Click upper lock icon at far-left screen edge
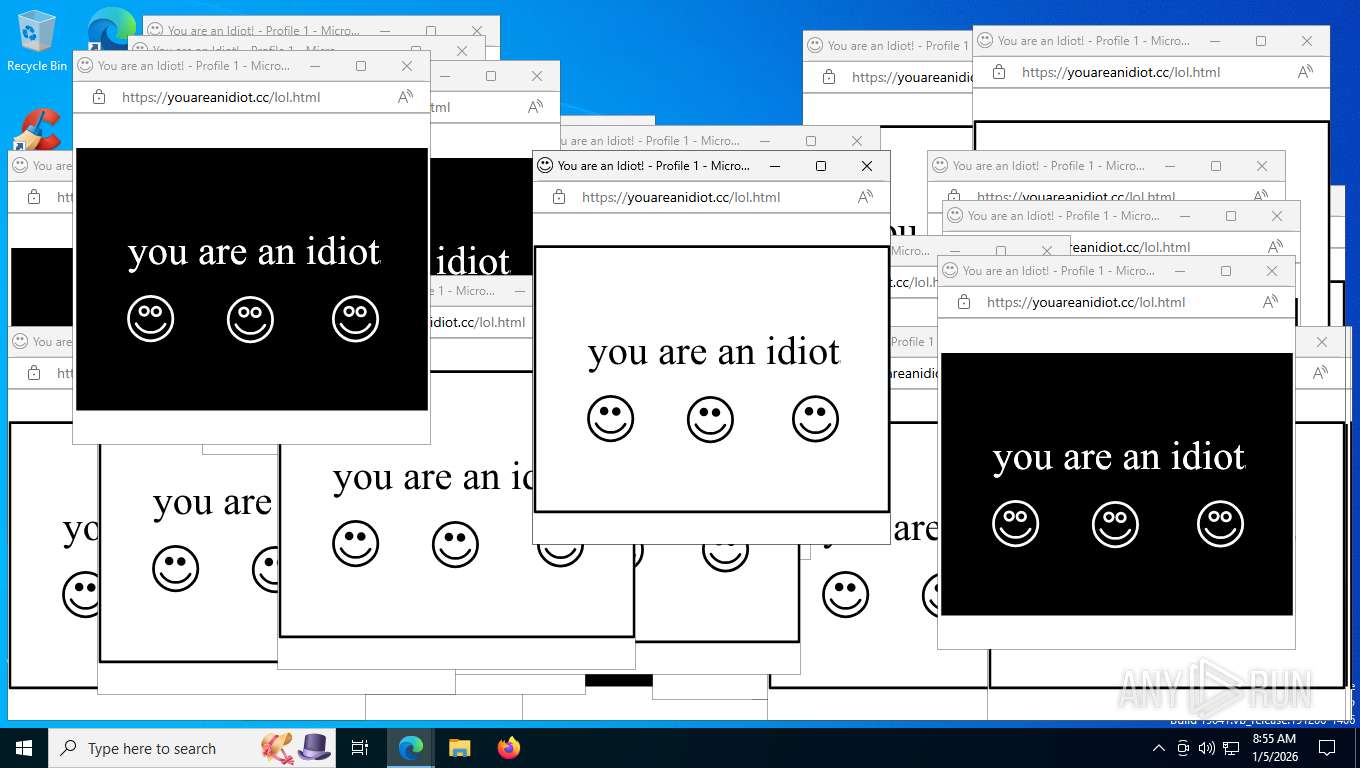 pyautogui.click(x=34, y=197)
